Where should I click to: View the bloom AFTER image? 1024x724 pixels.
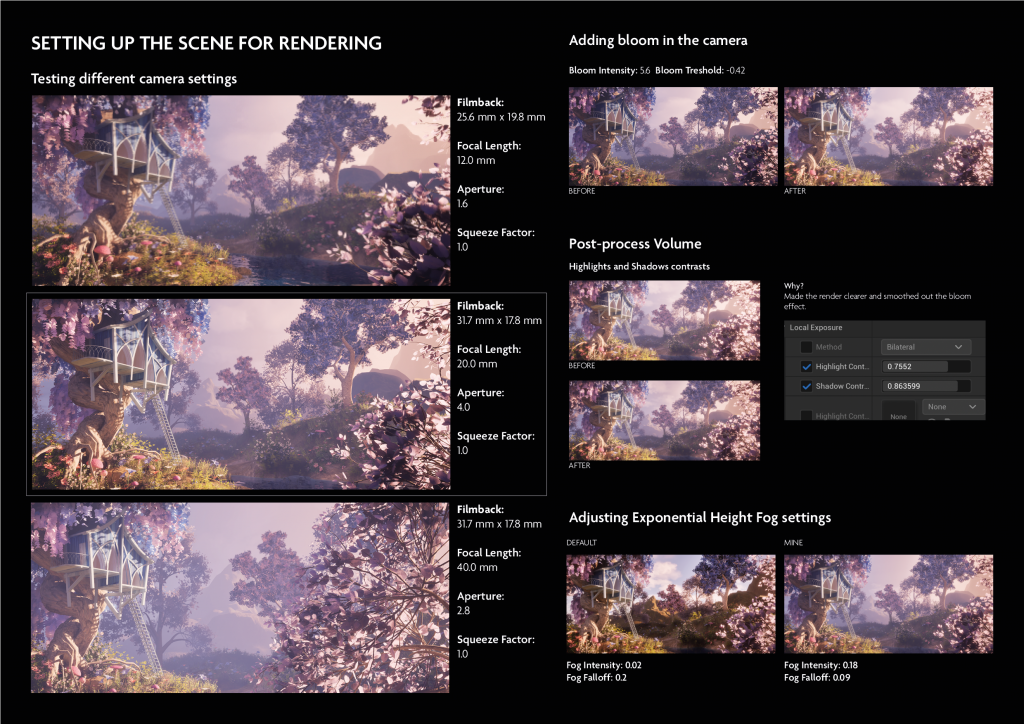pyautogui.click(x=888, y=135)
